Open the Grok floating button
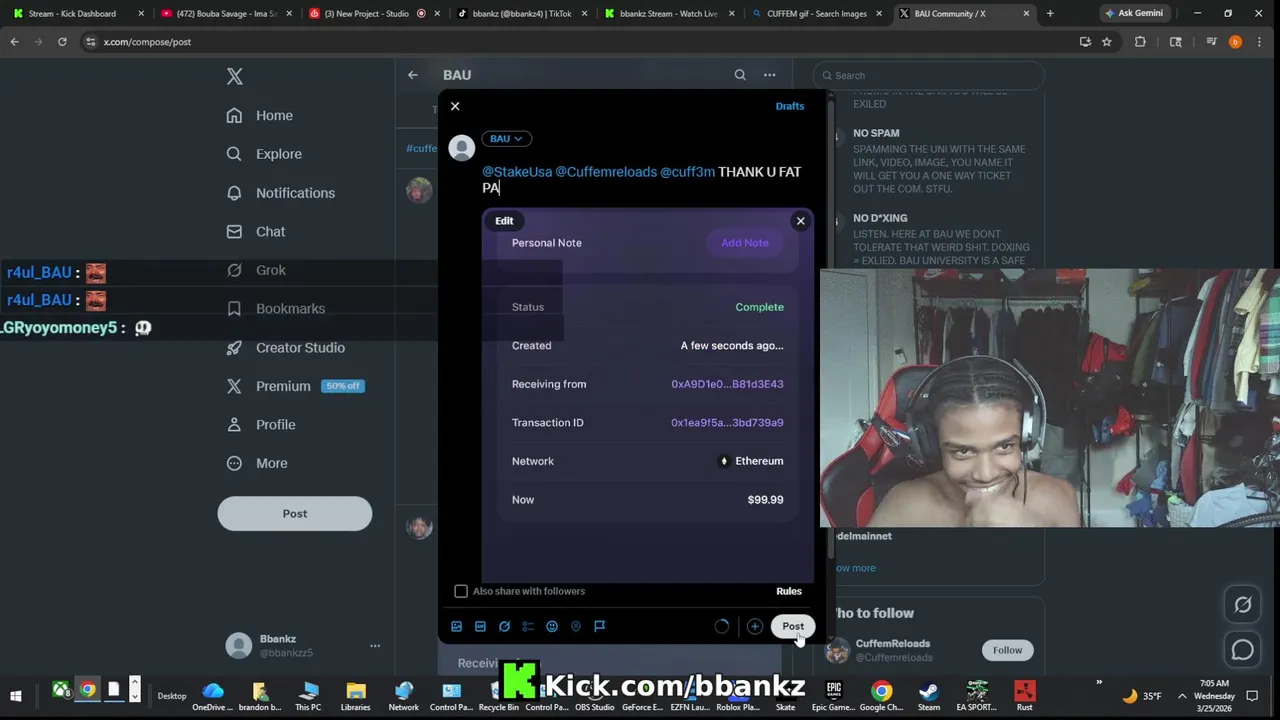The width and height of the screenshot is (1280, 720). tap(1243, 605)
